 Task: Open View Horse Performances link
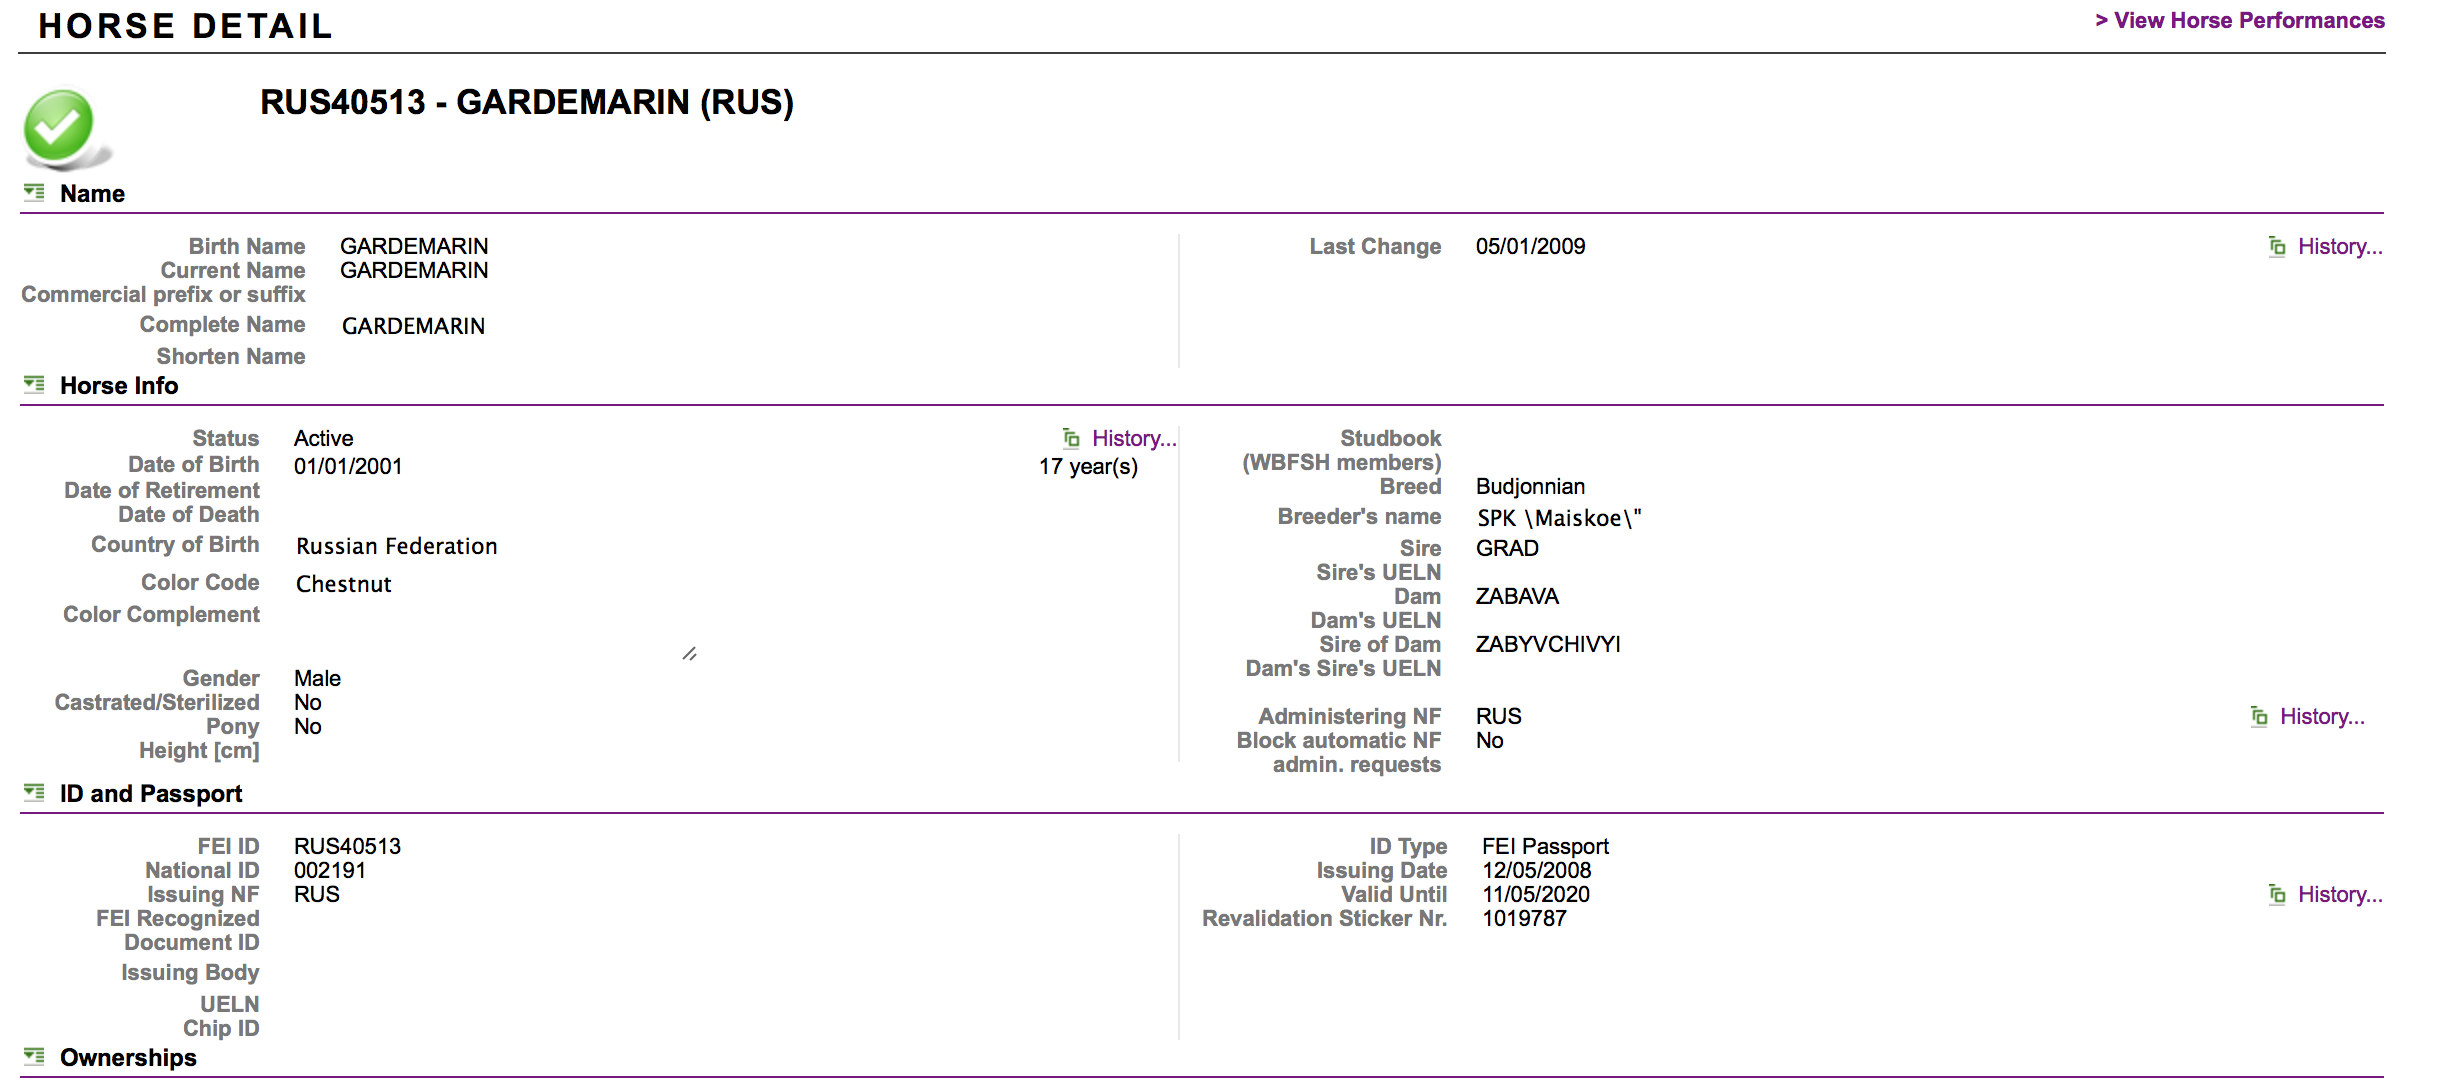[x=2239, y=21]
